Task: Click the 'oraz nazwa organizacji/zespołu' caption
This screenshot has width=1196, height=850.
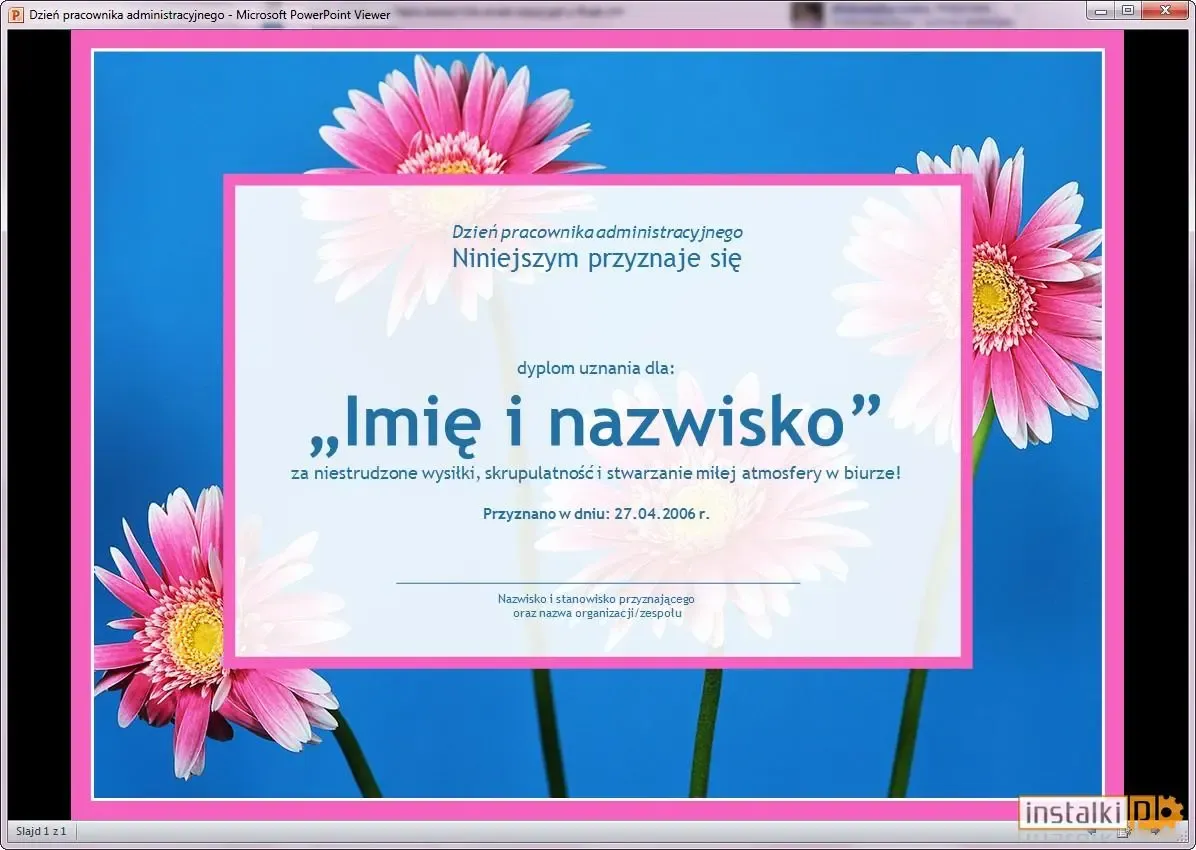Action: click(x=597, y=613)
